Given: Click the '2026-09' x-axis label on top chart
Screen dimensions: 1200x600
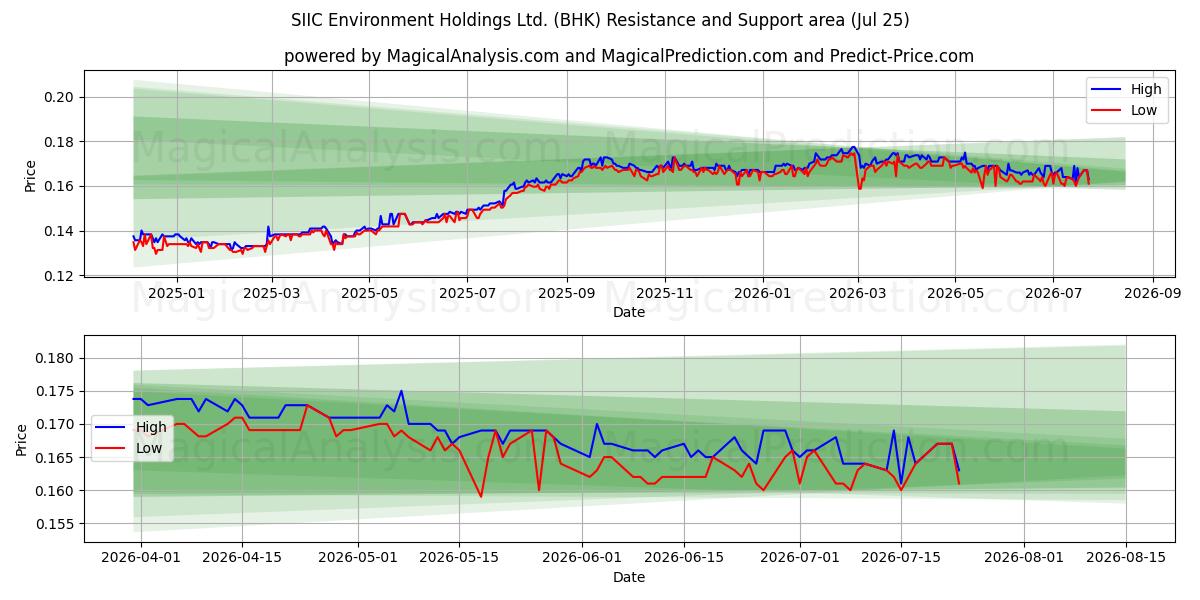Looking at the screenshot, I should point(1152,294).
